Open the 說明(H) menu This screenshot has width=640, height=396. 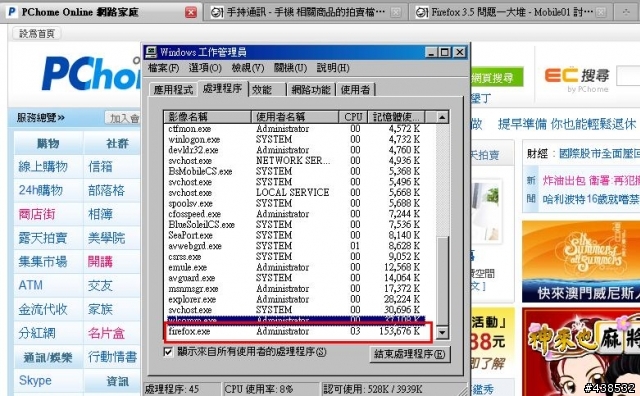(333, 68)
